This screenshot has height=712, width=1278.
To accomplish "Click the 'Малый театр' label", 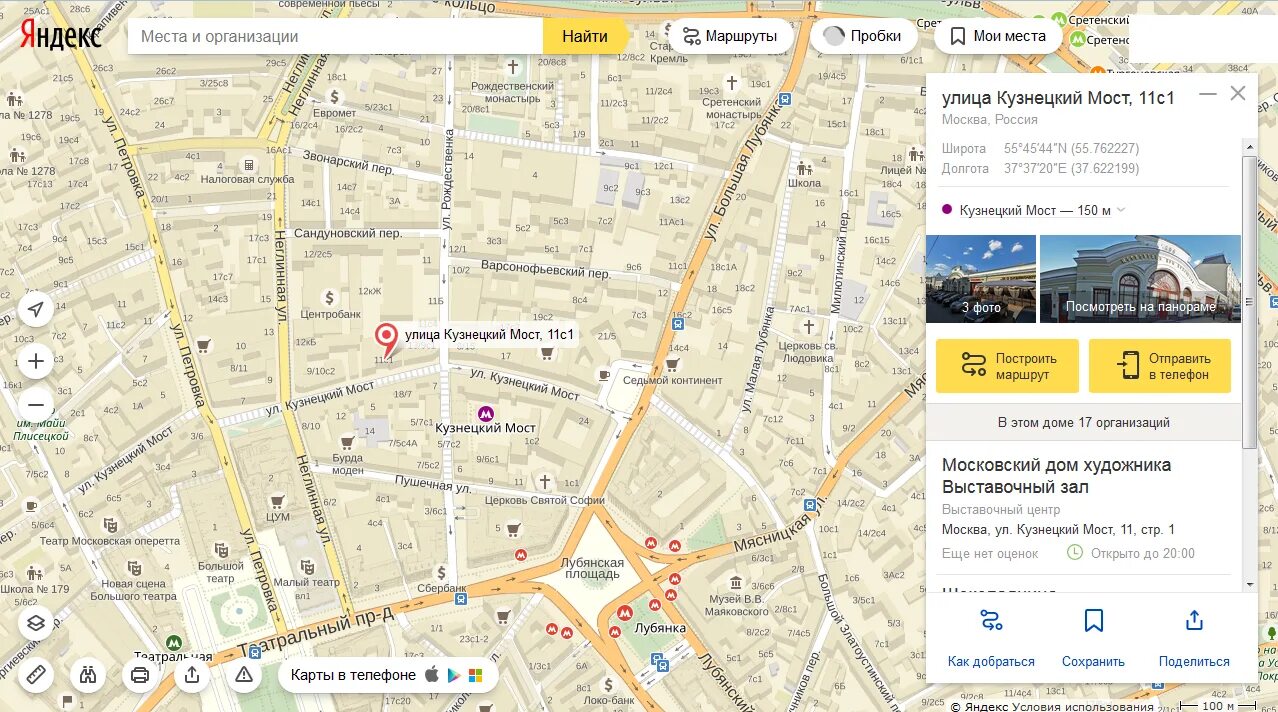I will coord(306,582).
